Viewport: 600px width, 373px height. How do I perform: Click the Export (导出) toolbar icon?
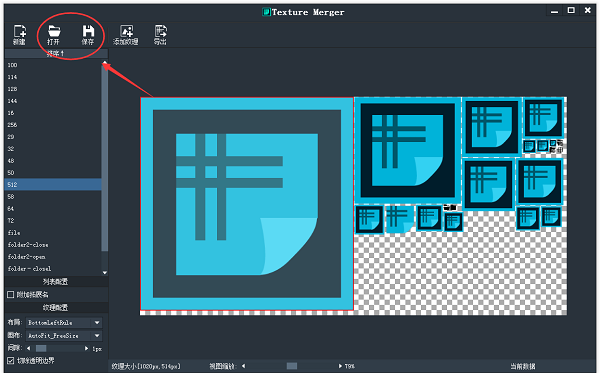click(160, 34)
